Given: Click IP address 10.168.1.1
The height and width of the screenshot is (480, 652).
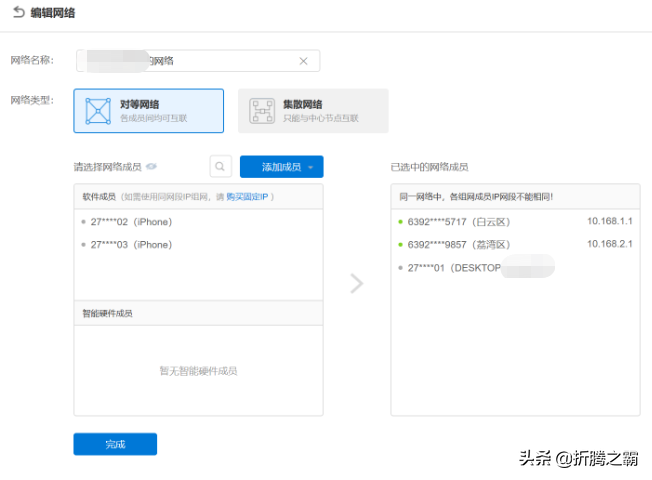Looking at the screenshot, I should coord(610,221).
